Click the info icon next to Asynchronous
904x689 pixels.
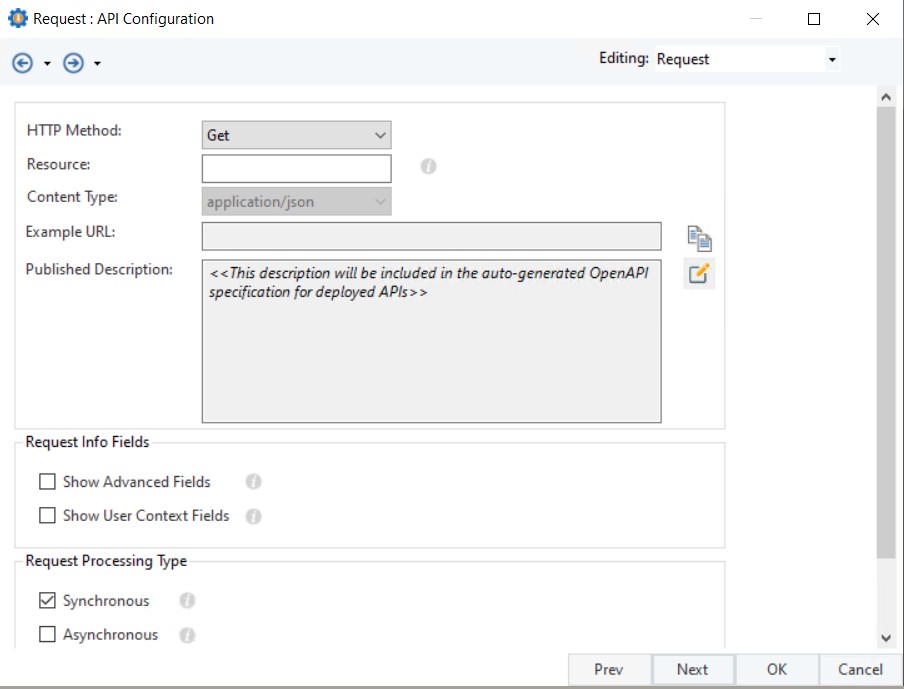point(187,635)
